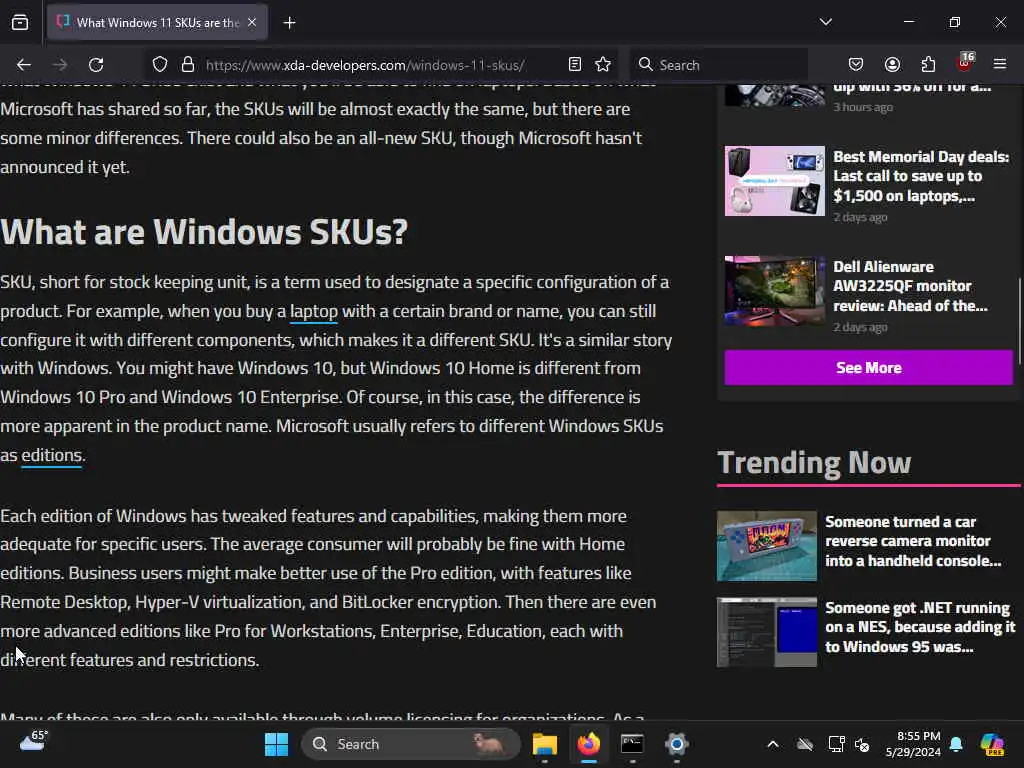
Task: Toggle reader view for this article
Action: pos(575,64)
